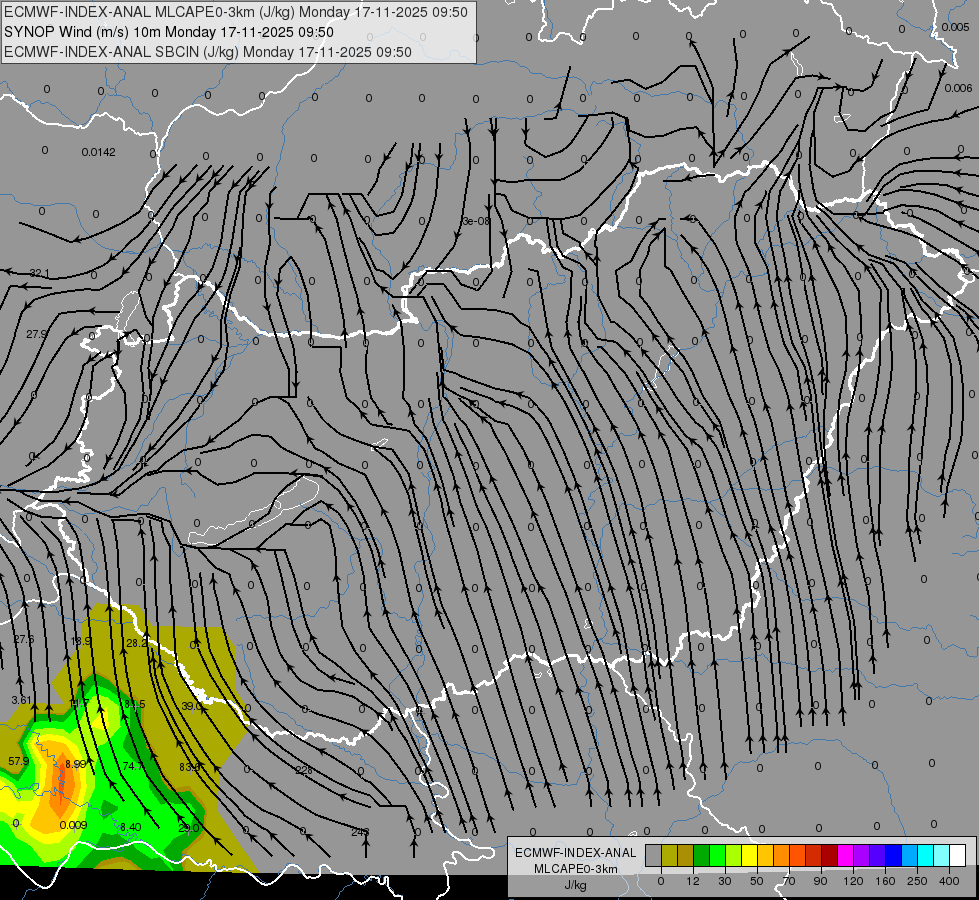This screenshot has width=979, height=900.
Task: Click the map value 29.0
Action: (x=189, y=828)
